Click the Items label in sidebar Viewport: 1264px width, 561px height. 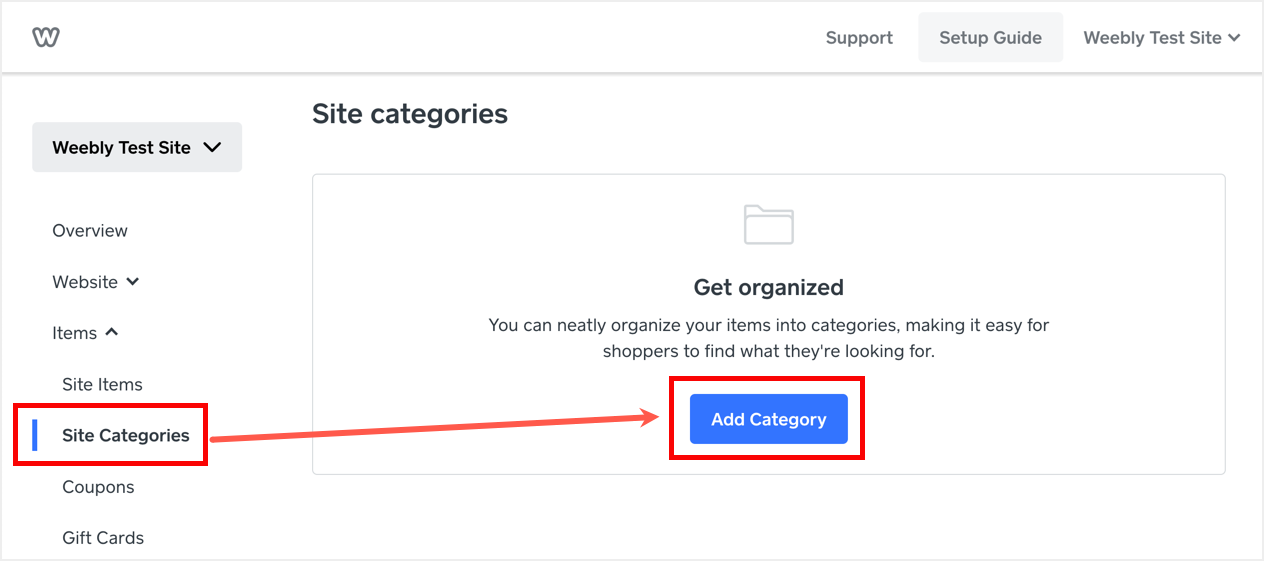(x=75, y=333)
